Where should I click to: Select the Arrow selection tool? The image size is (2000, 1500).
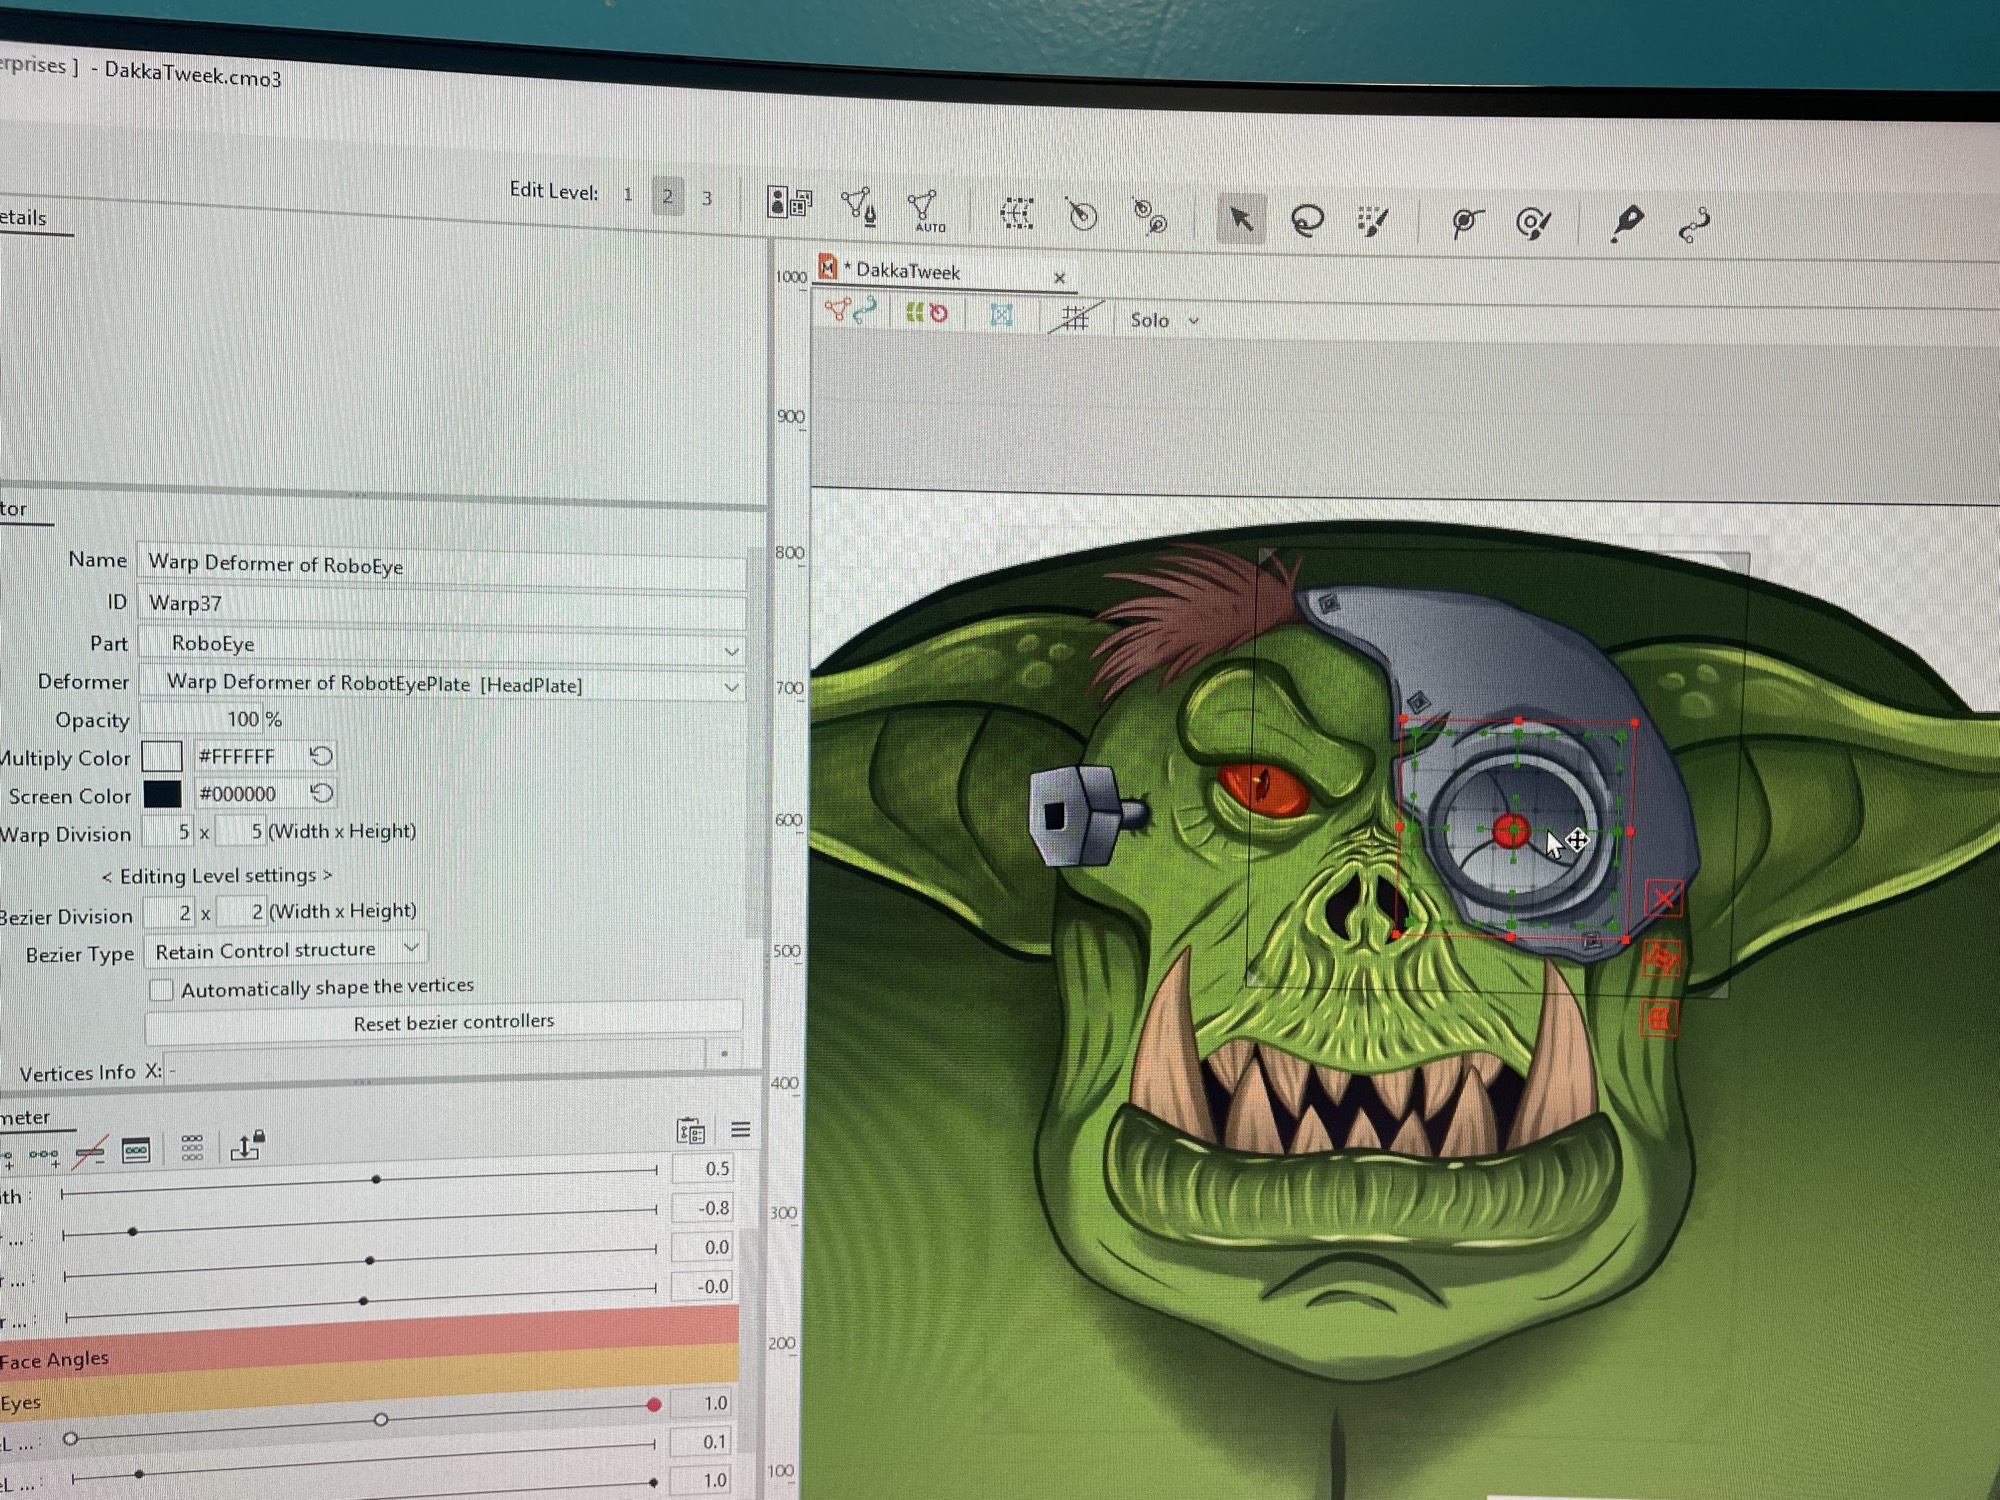tap(1240, 219)
